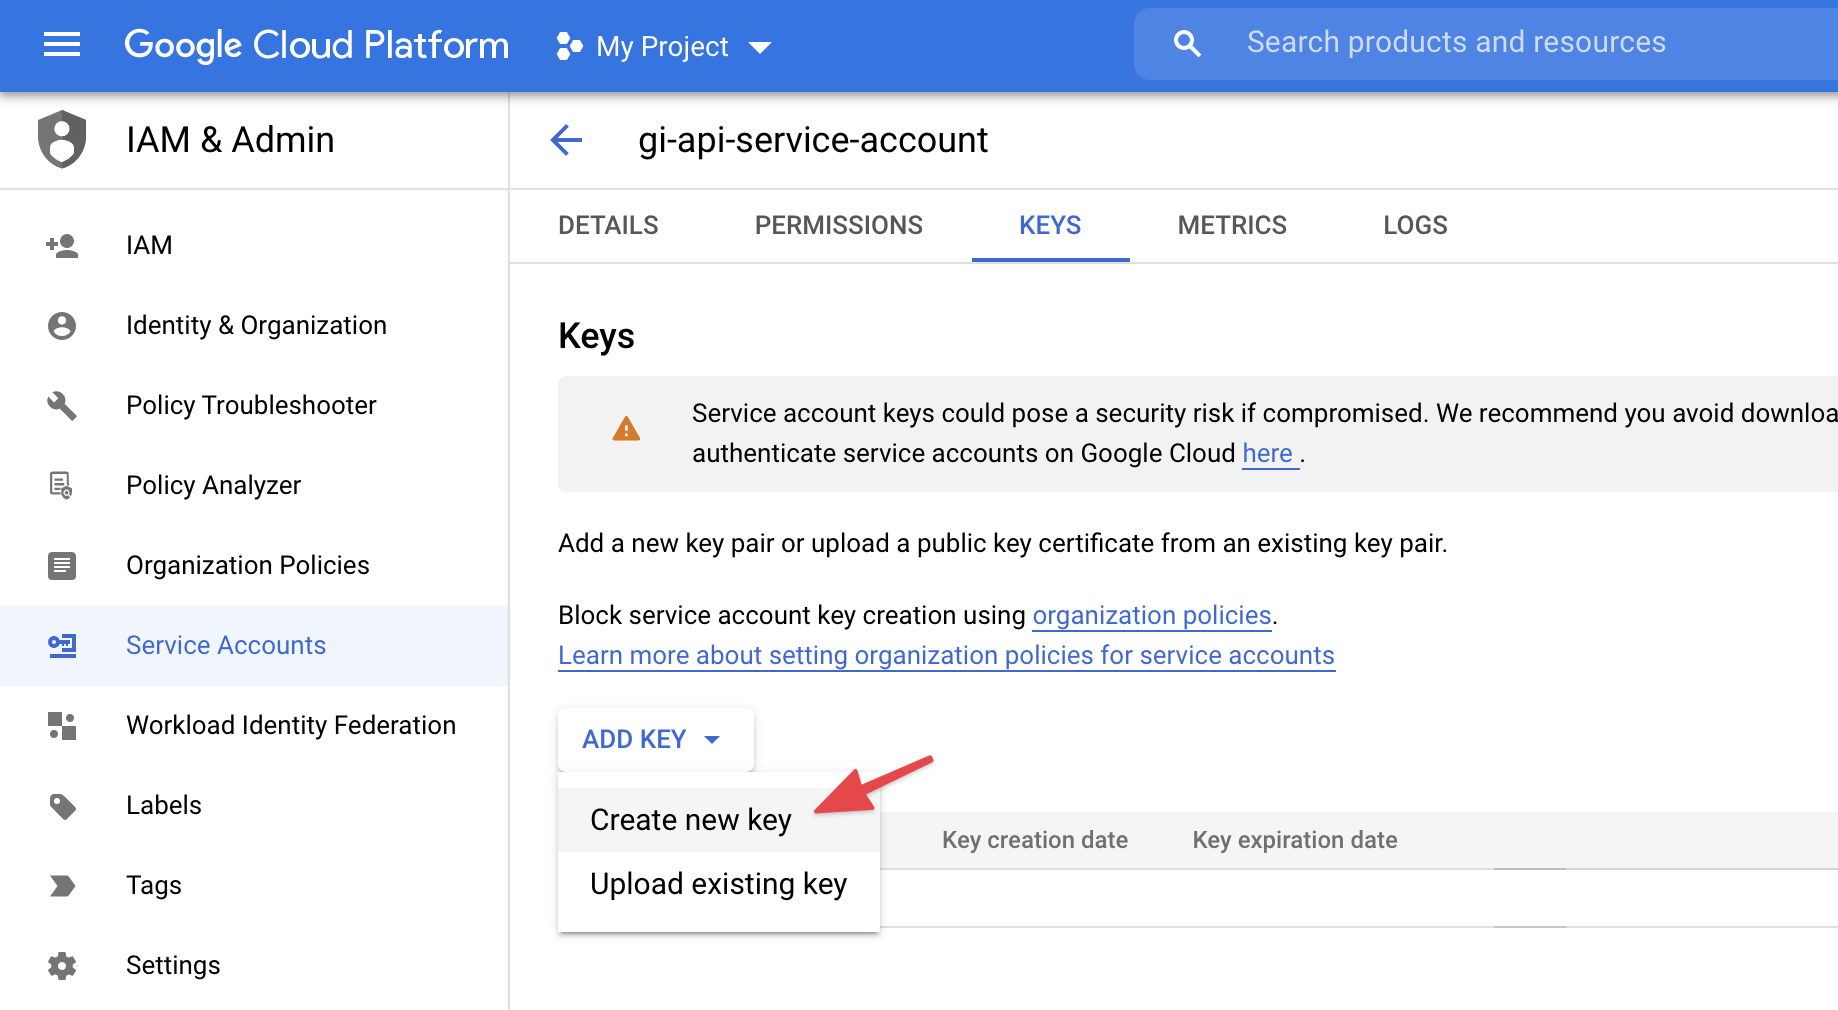
Task: Click the orange warning triangle icon
Action: [626, 429]
